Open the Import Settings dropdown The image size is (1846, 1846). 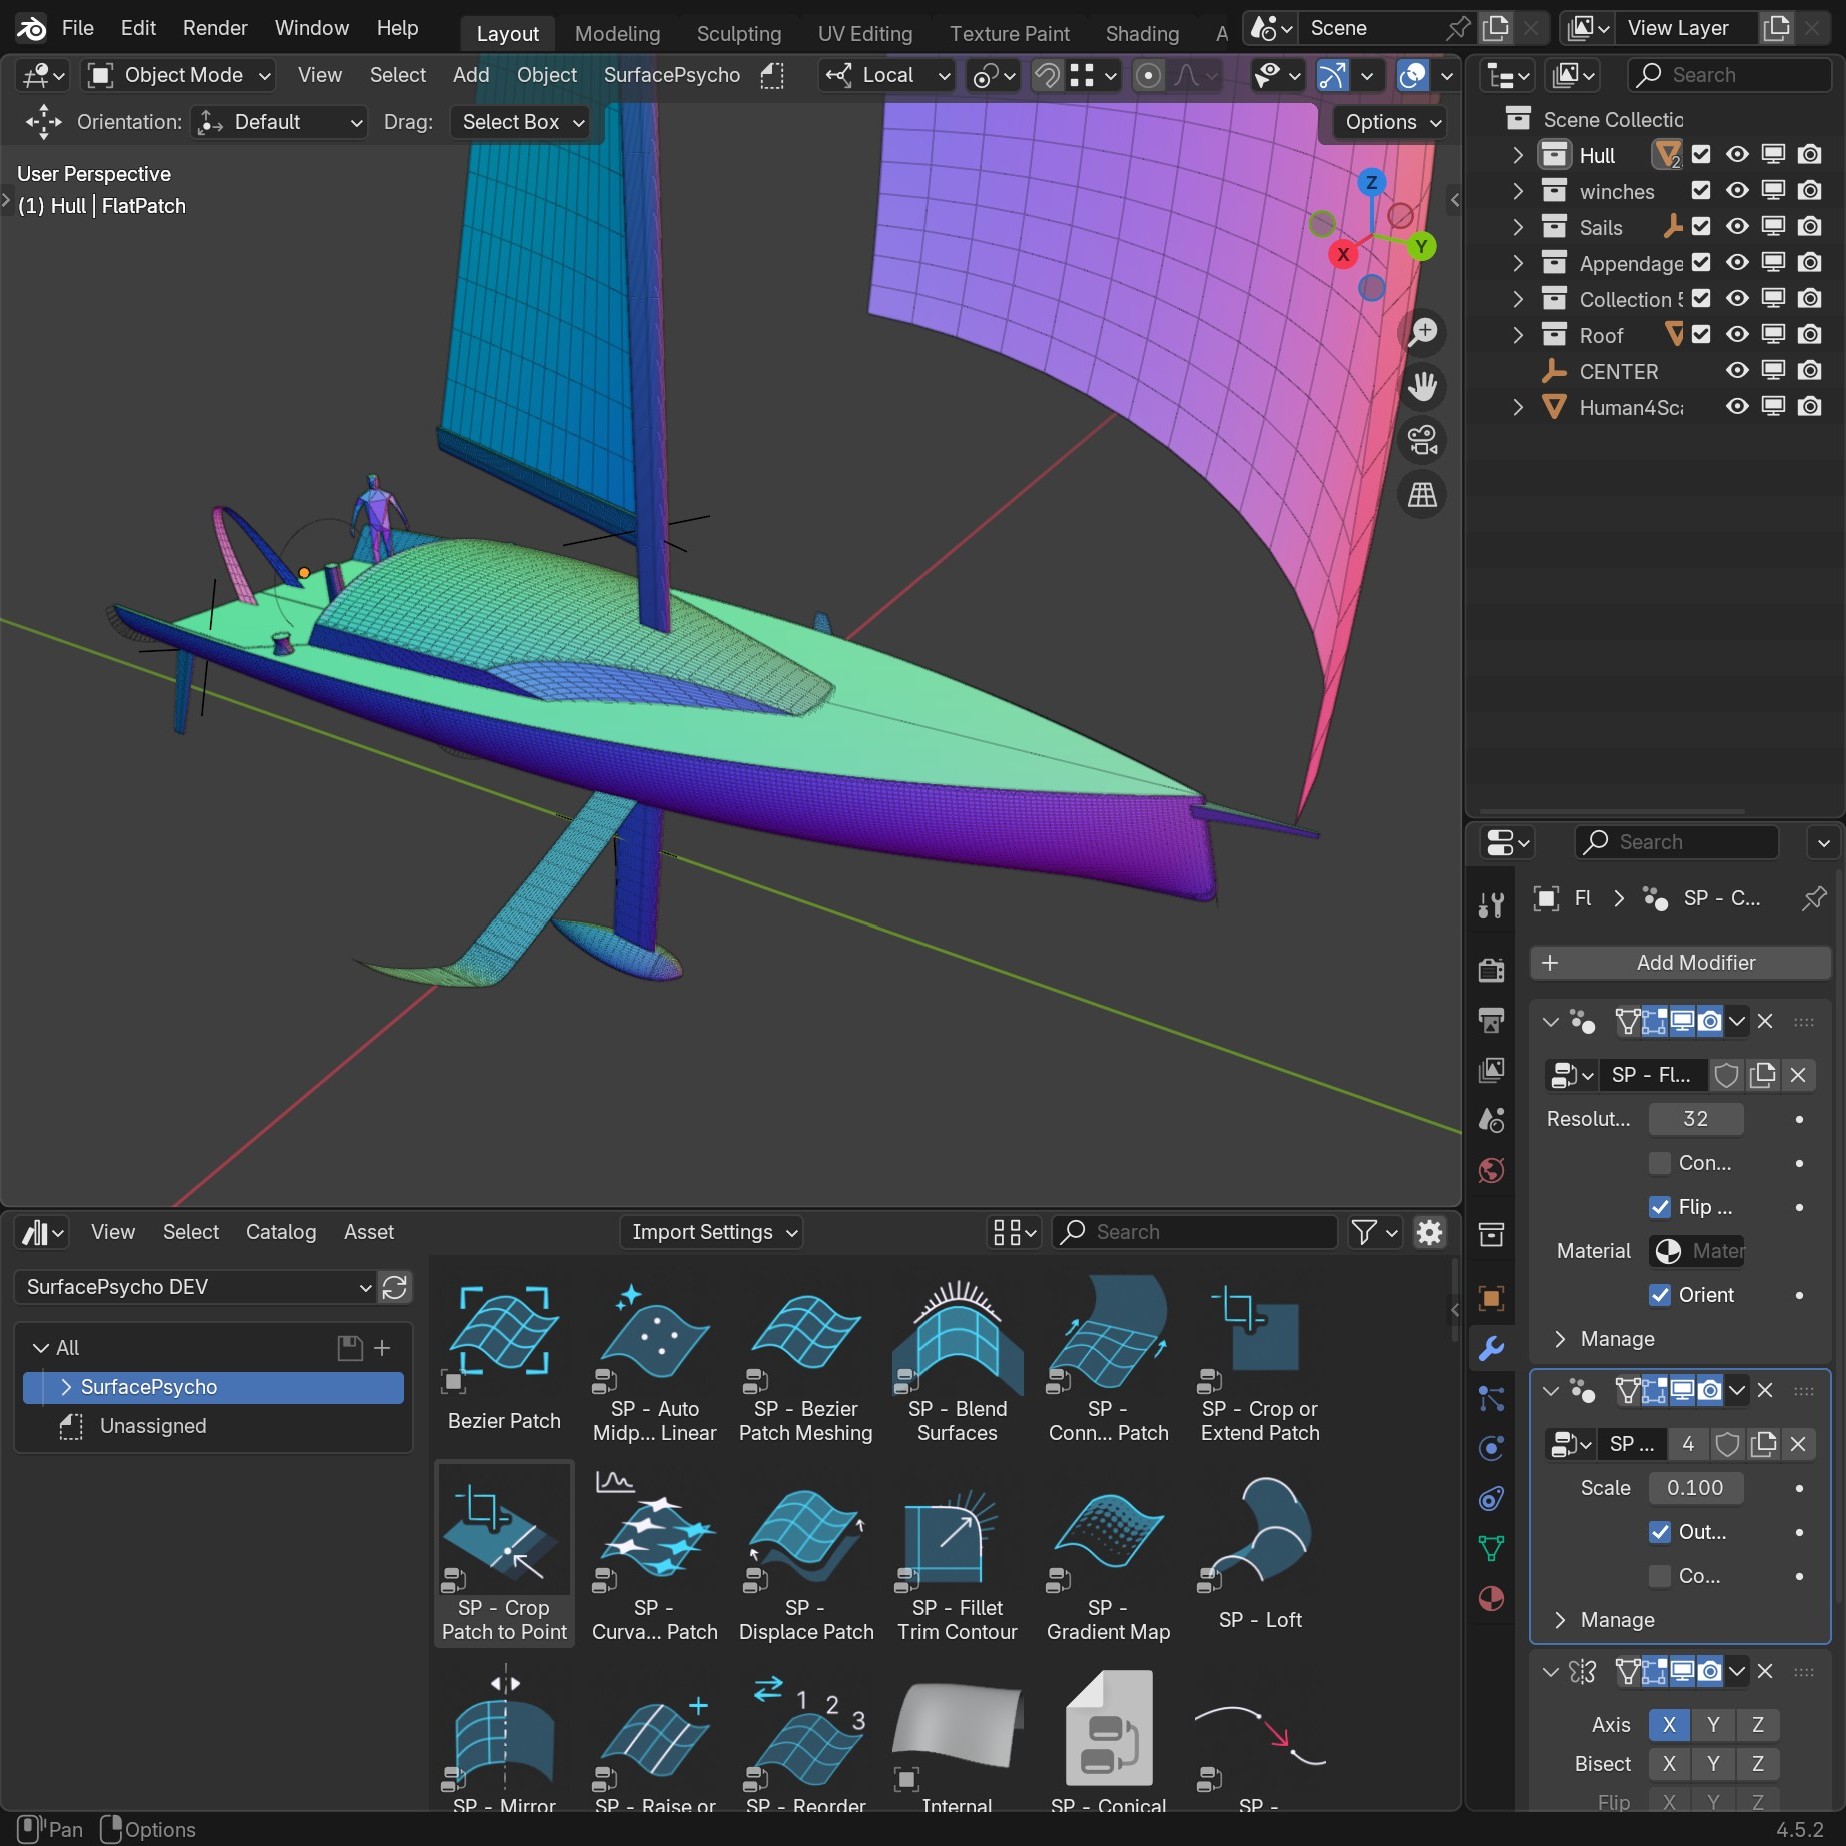click(712, 1232)
